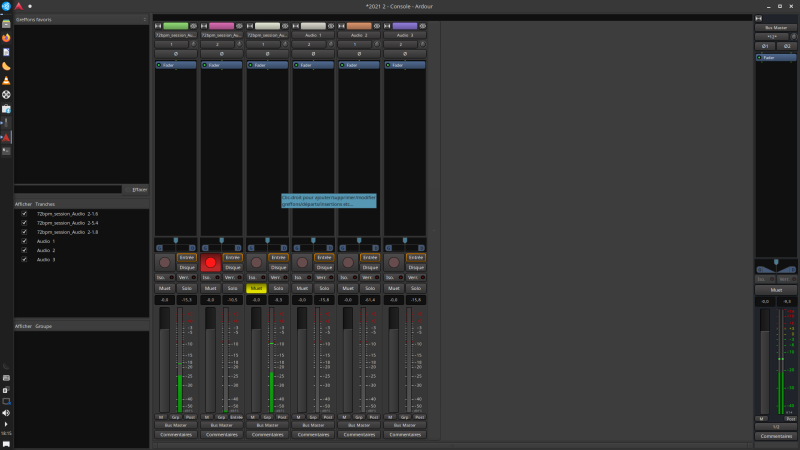Uncheck the 72bpm_session_Audio 2-1.6 strip checkbox
The image size is (800, 450).
(x=24, y=213)
